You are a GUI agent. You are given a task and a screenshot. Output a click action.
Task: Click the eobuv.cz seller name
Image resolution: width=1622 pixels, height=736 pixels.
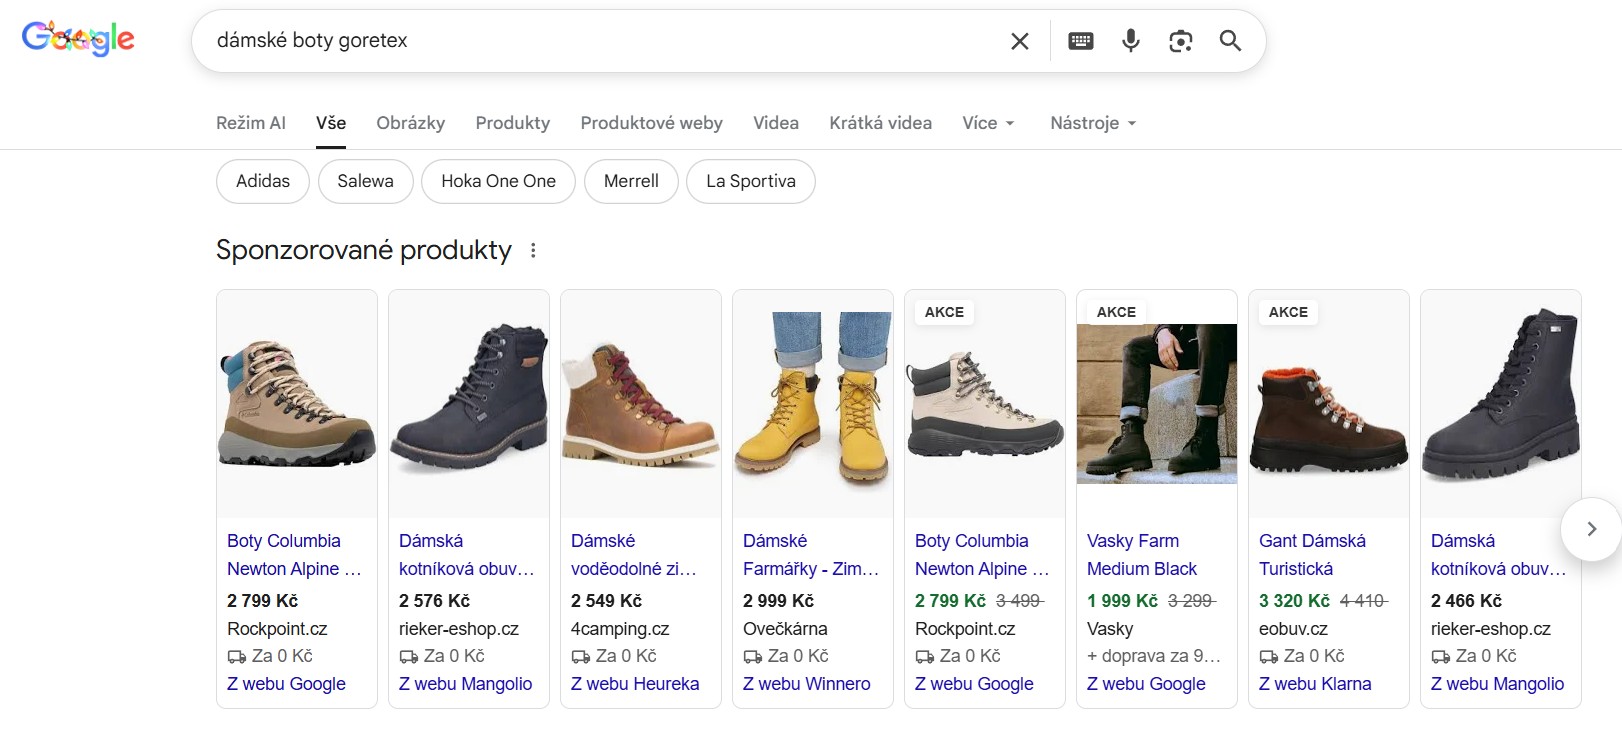click(x=1293, y=629)
